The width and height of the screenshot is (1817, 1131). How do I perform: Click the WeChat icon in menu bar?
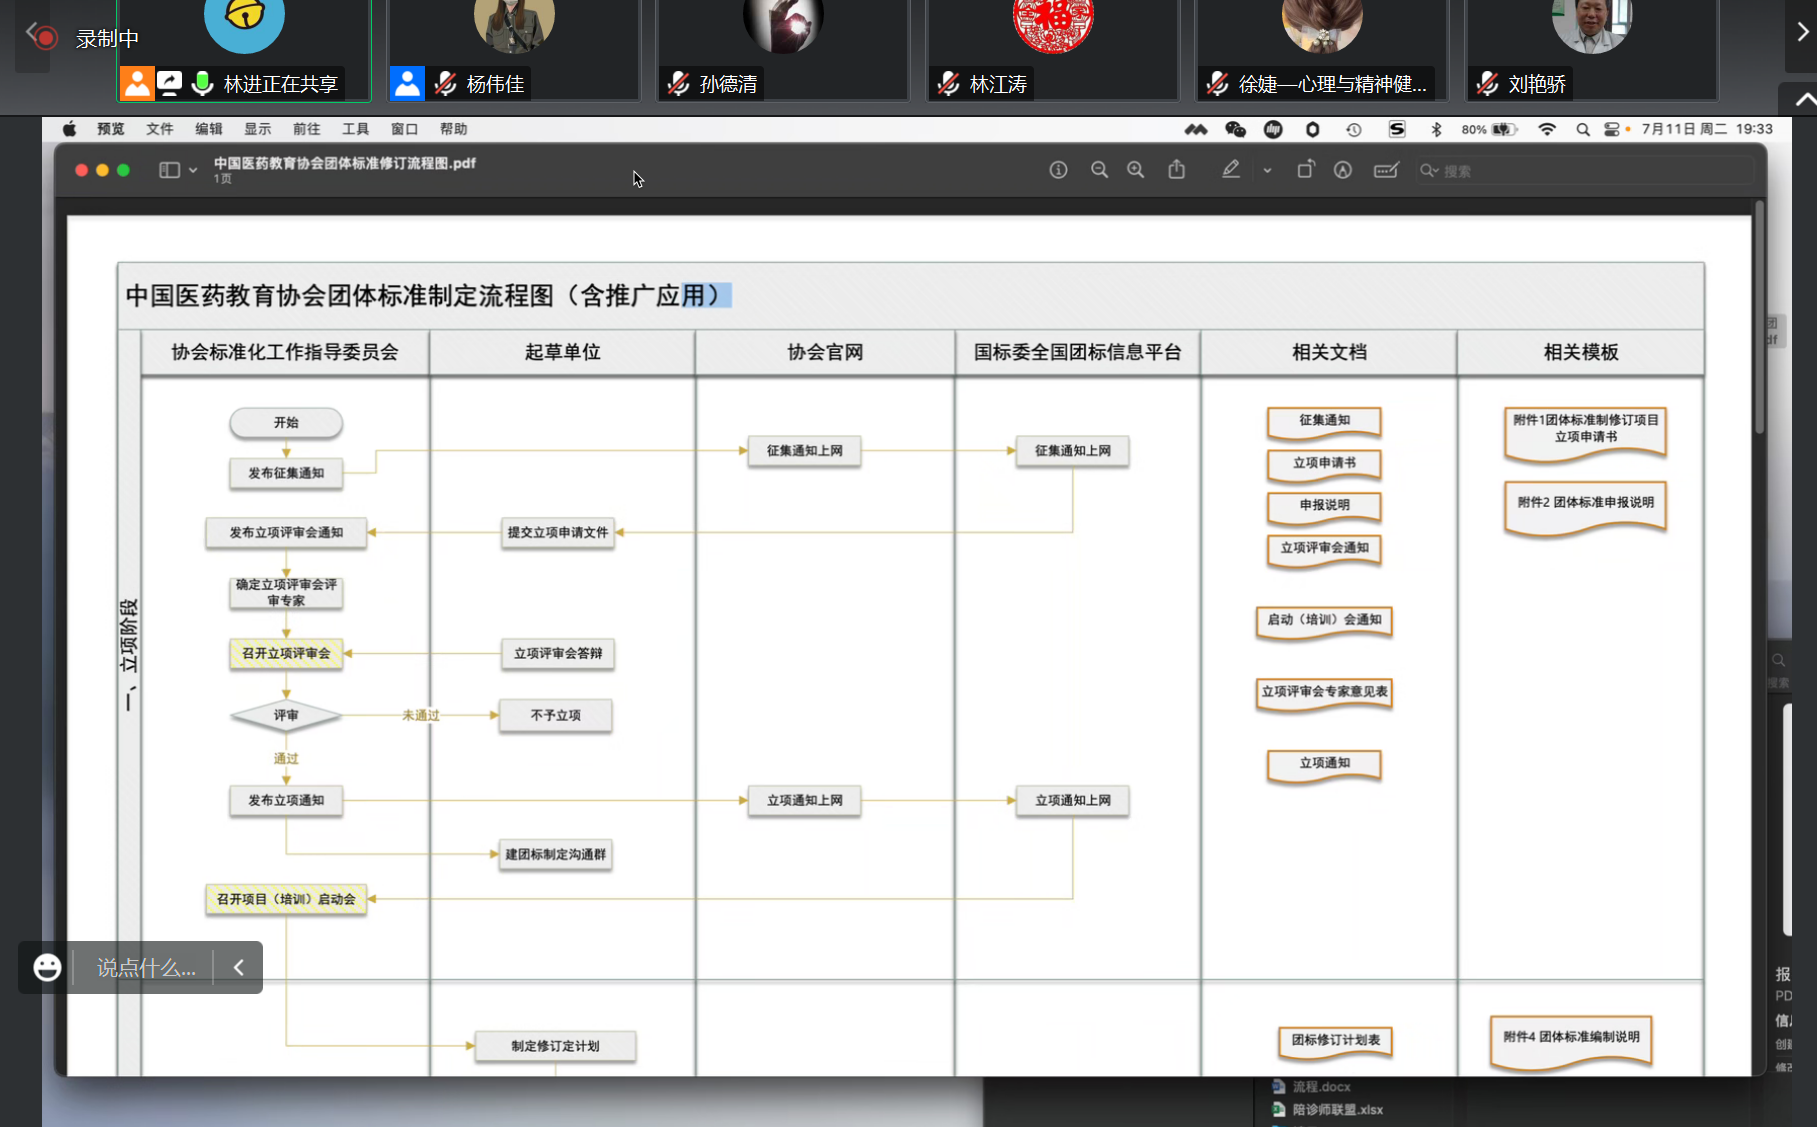tap(1235, 129)
